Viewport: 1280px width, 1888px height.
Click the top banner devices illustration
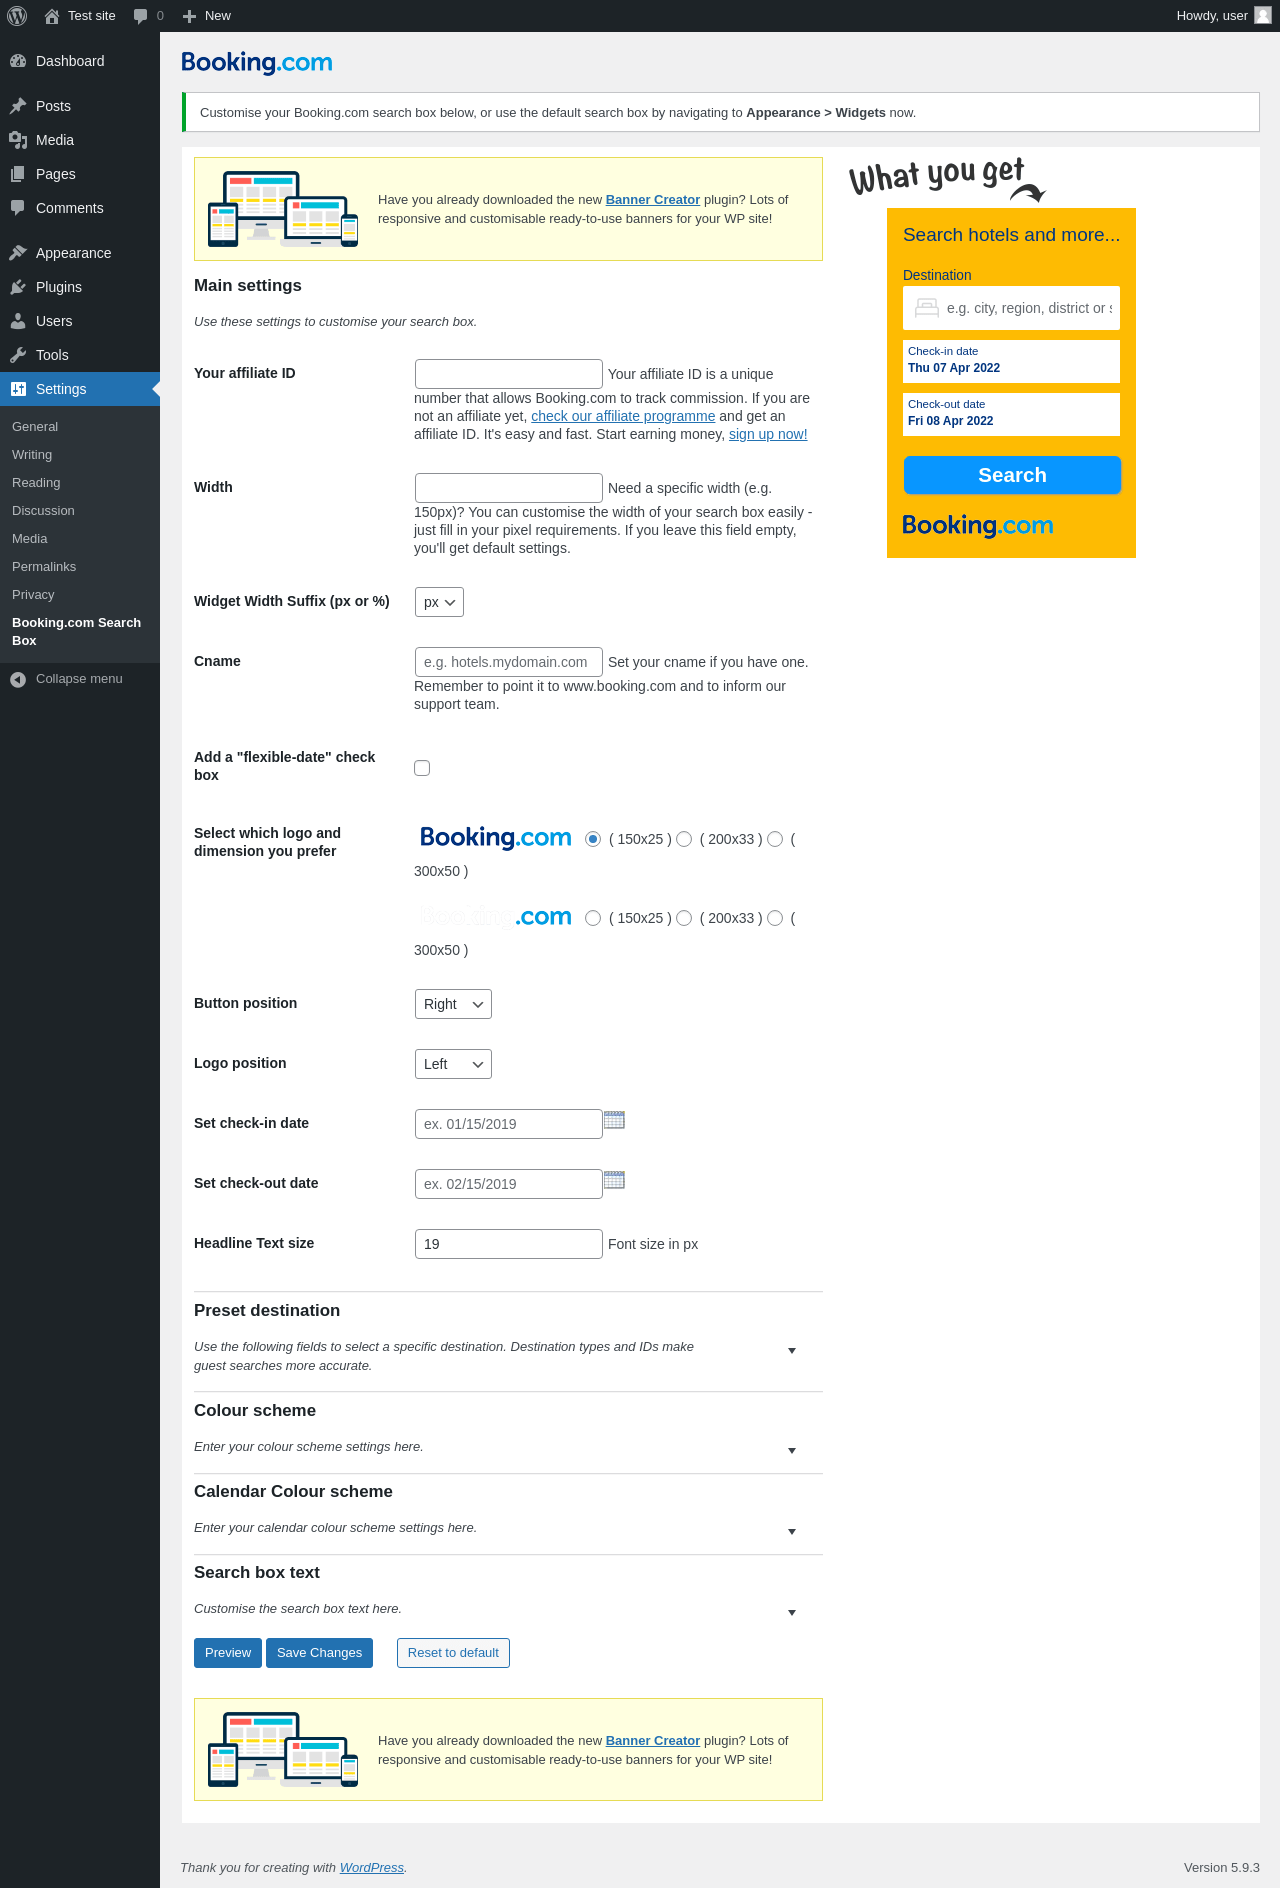[x=283, y=209]
